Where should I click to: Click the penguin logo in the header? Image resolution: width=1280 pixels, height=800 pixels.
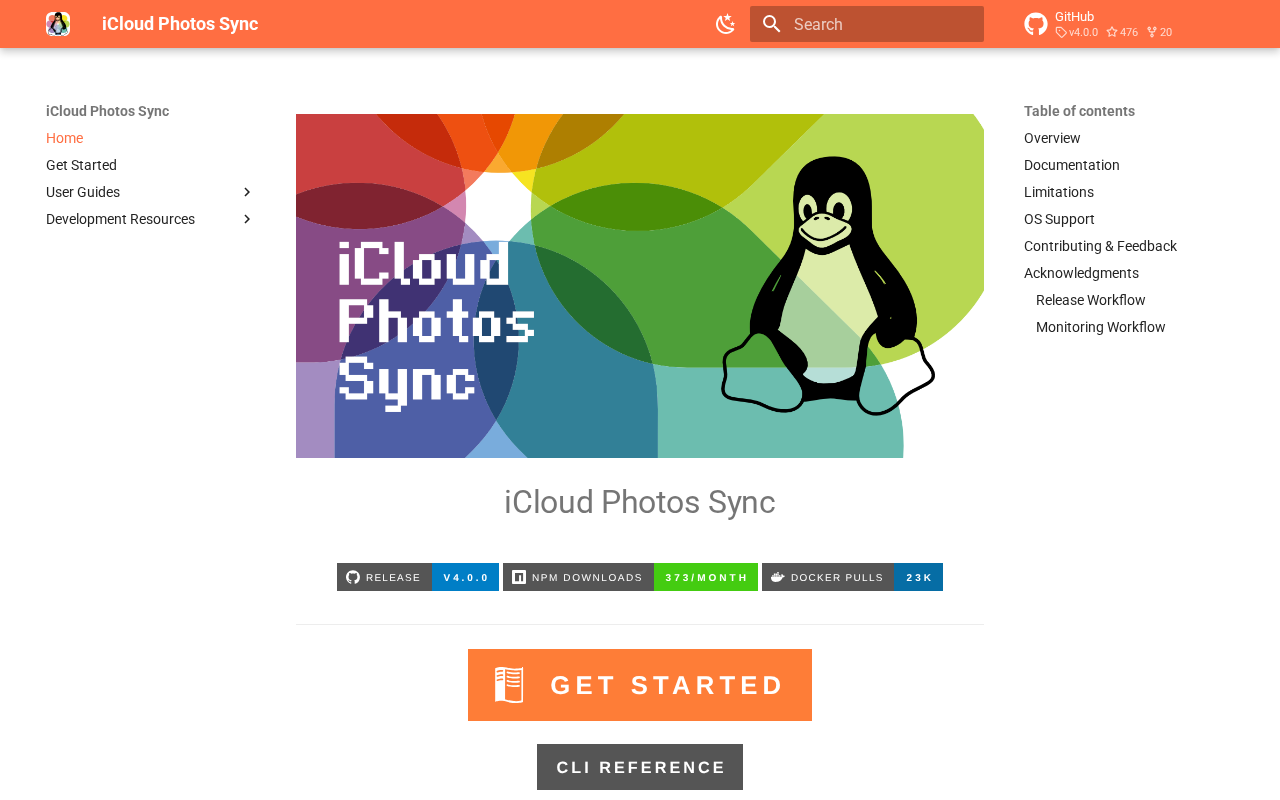coord(58,24)
